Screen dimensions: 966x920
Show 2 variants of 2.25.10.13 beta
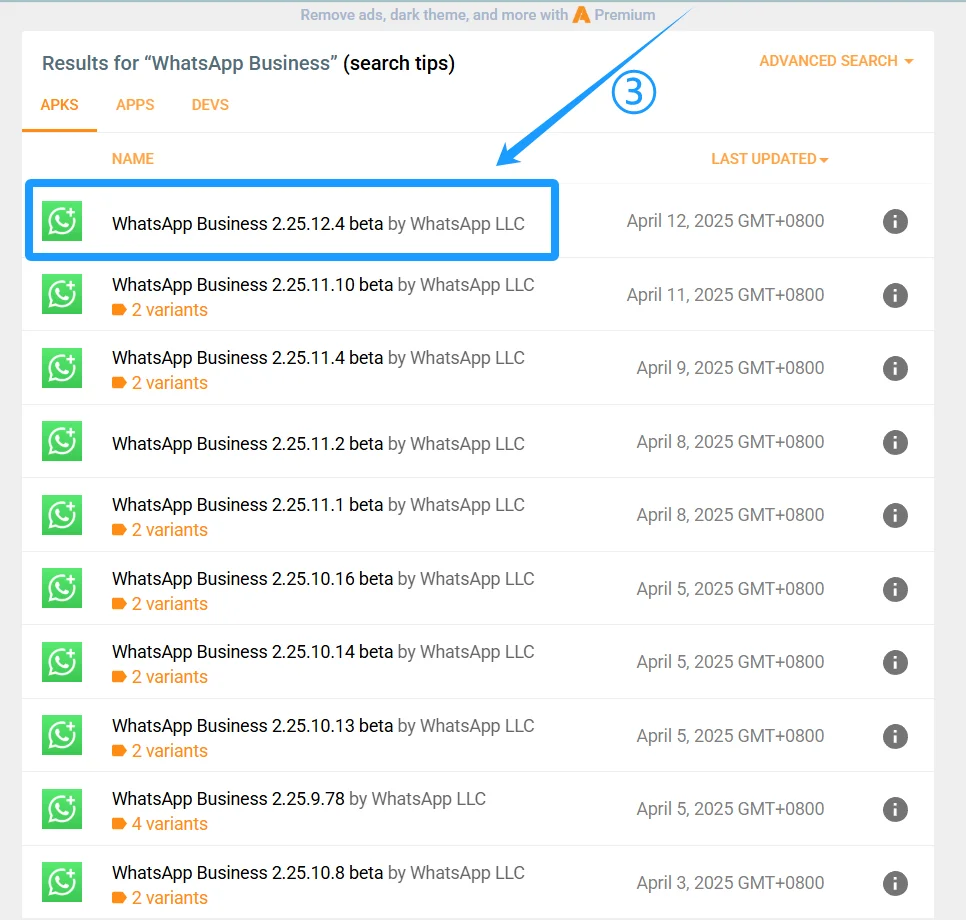coord(160,751)
